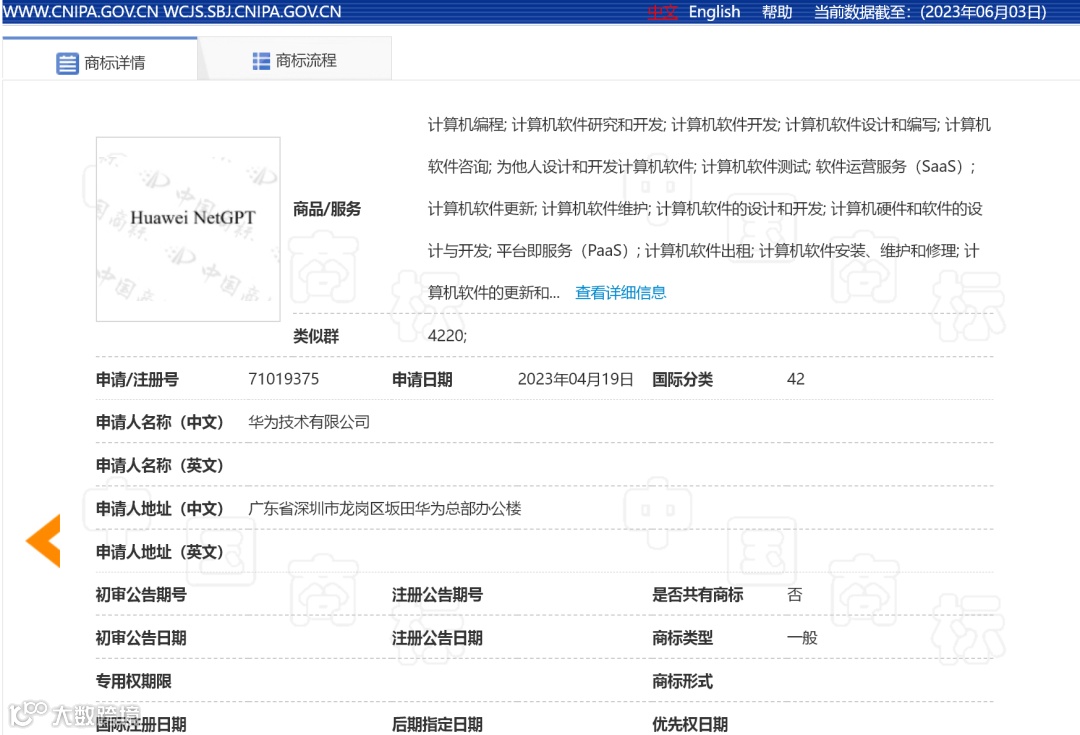Click the 一般 trademark type value
The width and height of the screenshot is (1080, 735).
(x=802, y=638)
